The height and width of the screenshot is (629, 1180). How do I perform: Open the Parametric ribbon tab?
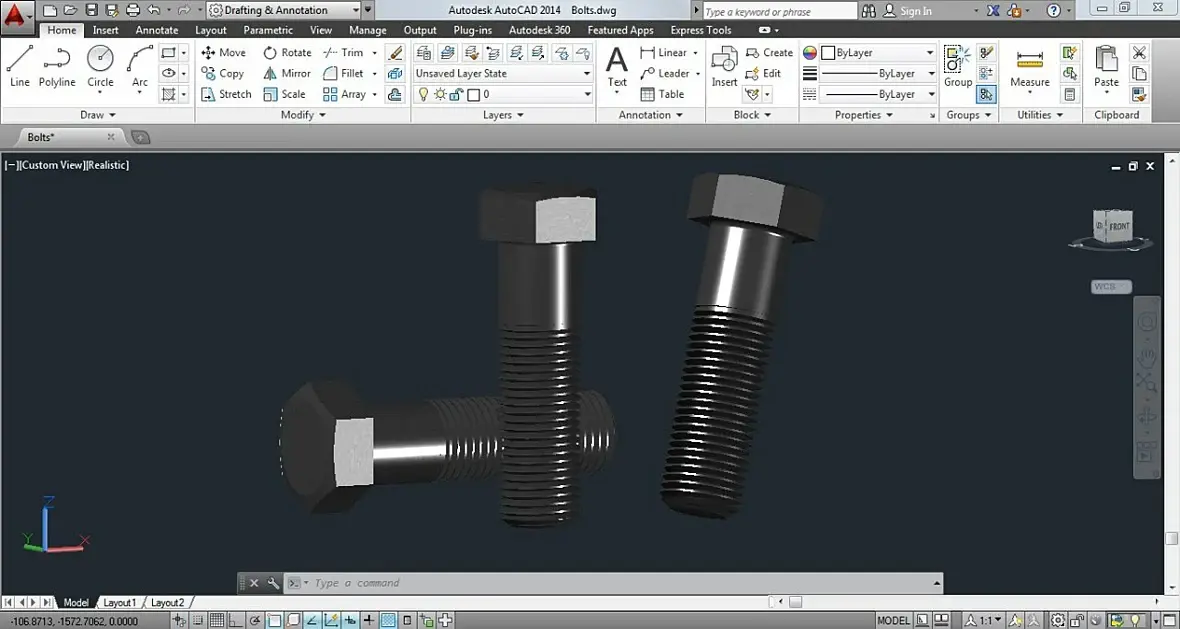point(268,30)
